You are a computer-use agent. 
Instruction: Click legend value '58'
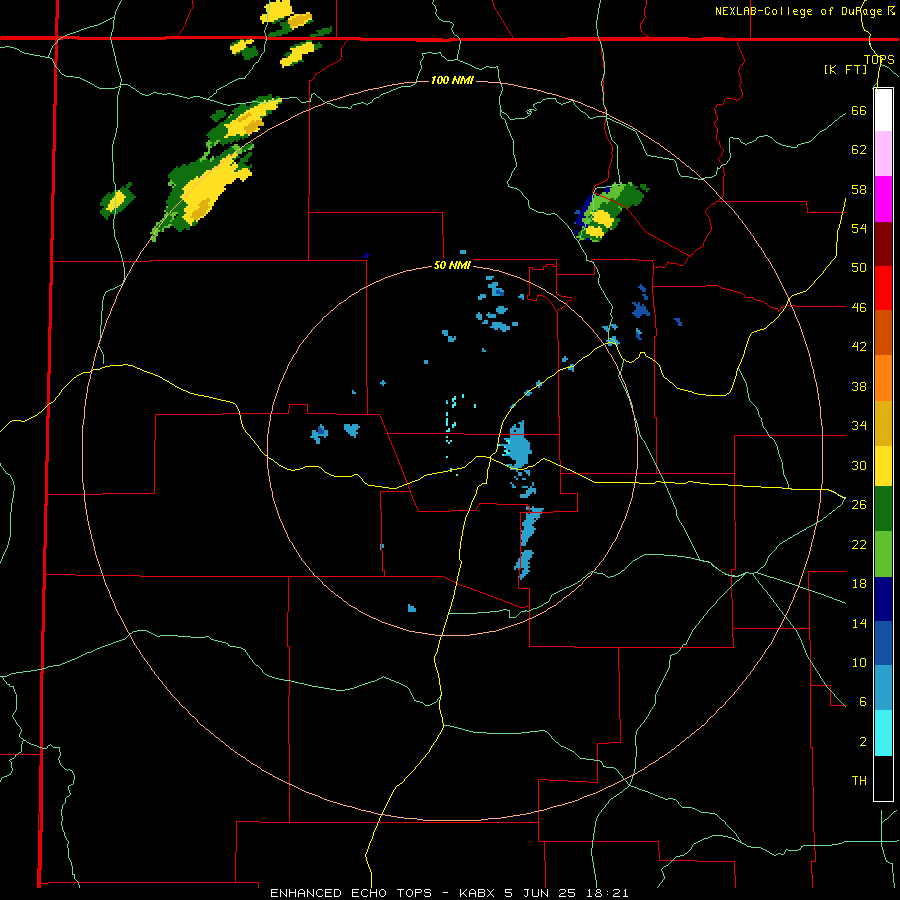tap(859, 189)
